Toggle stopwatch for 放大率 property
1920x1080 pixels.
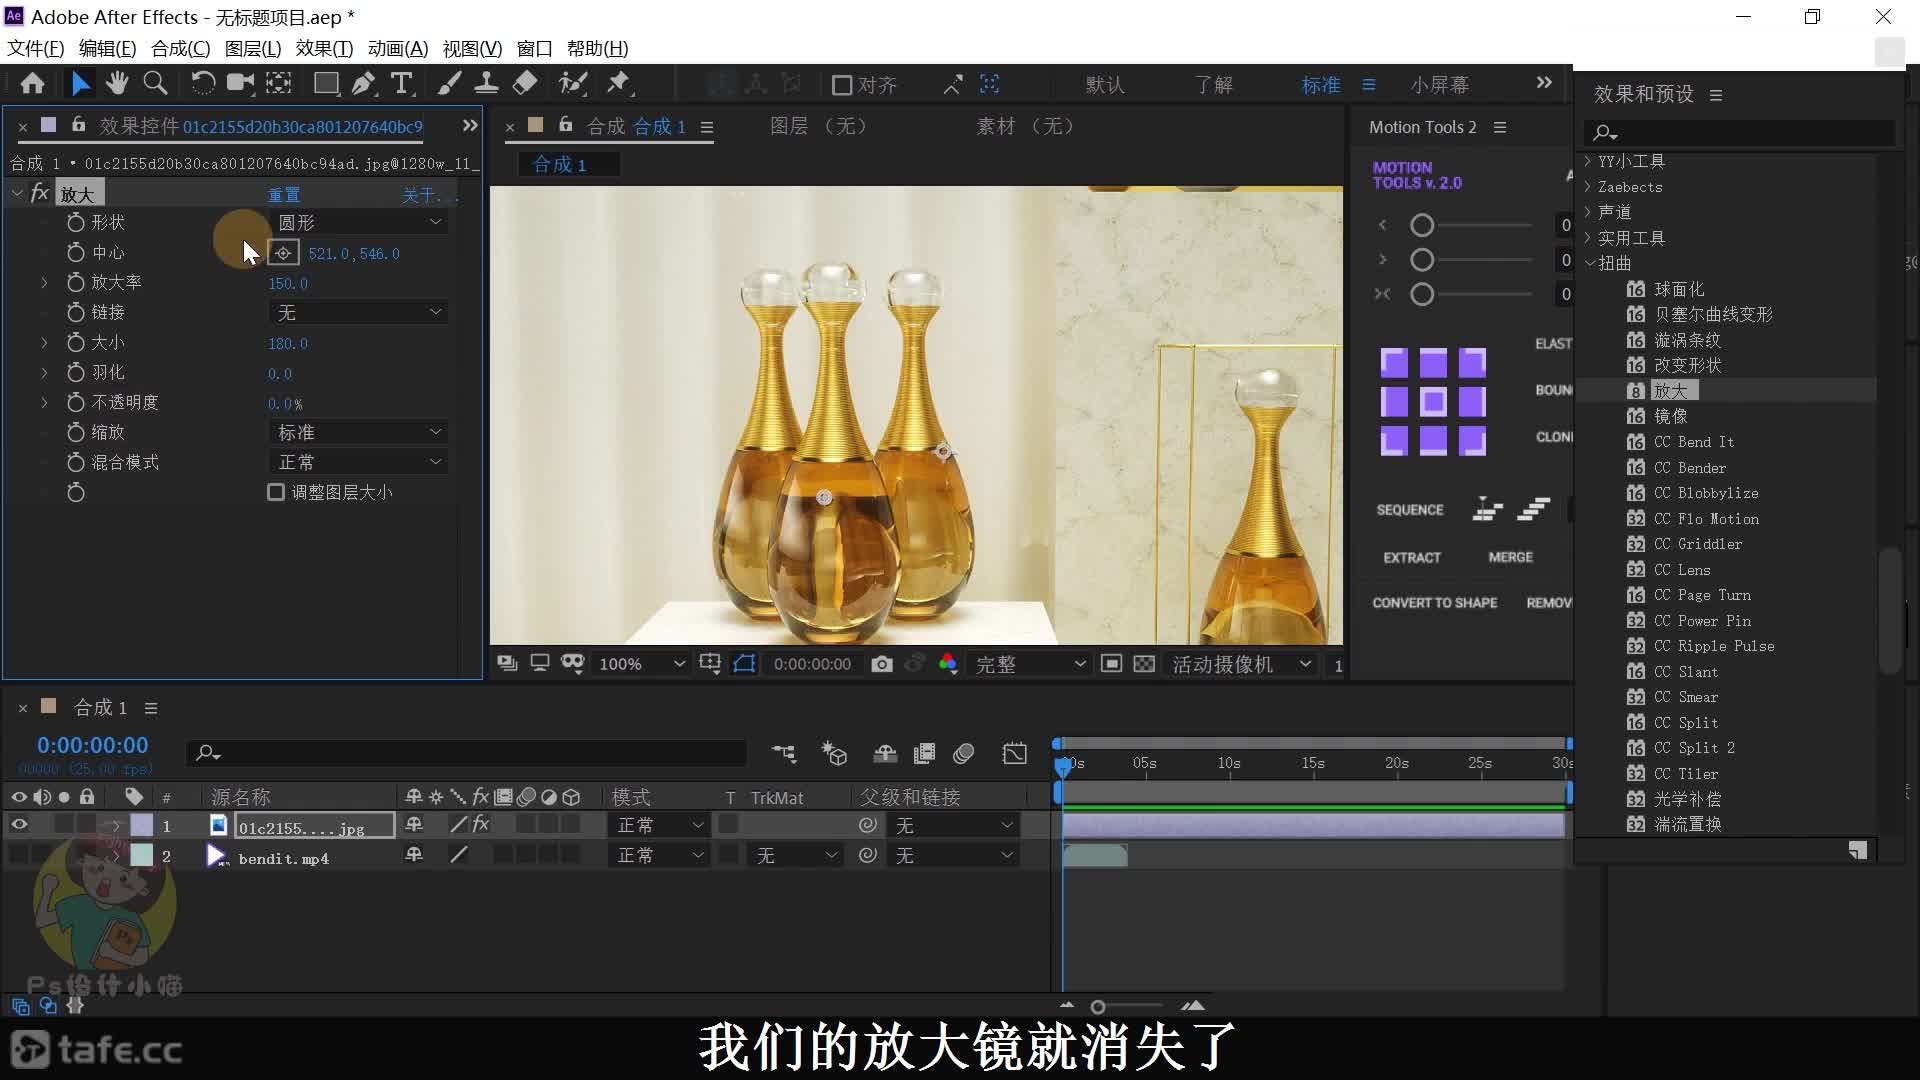click(75, 283)
